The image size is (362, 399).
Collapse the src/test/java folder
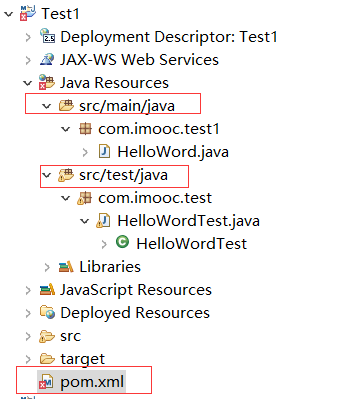(46, 175)
